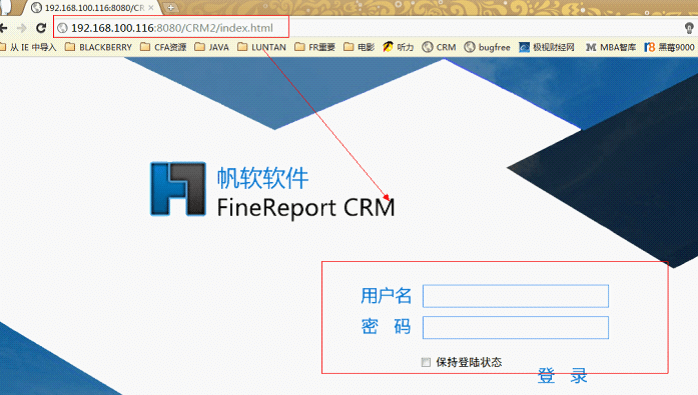The width and height of the screenshot is (698, 395).
Task: Click the 登录 login button
Action: tap(563, 375)
